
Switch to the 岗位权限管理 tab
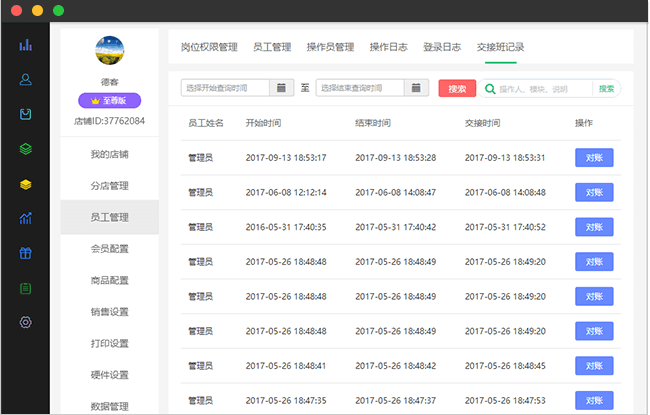point(209,47)
